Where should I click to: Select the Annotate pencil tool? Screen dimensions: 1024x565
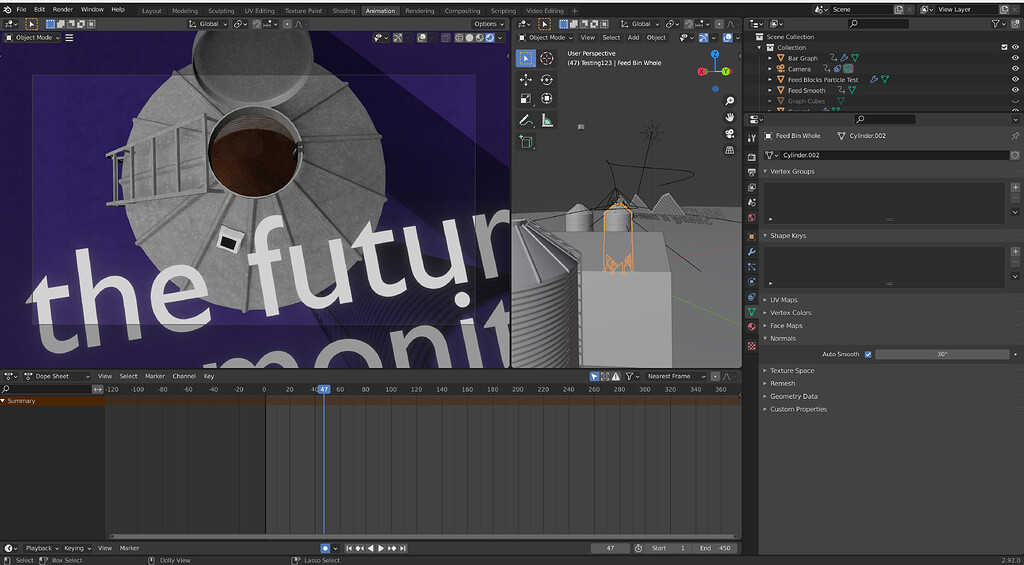(526, 120)
